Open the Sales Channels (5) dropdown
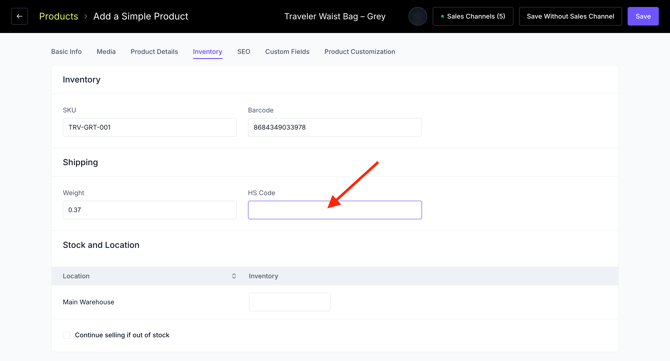Image resolution: width=670 pixels, height=361 pixels. [473, 16]
